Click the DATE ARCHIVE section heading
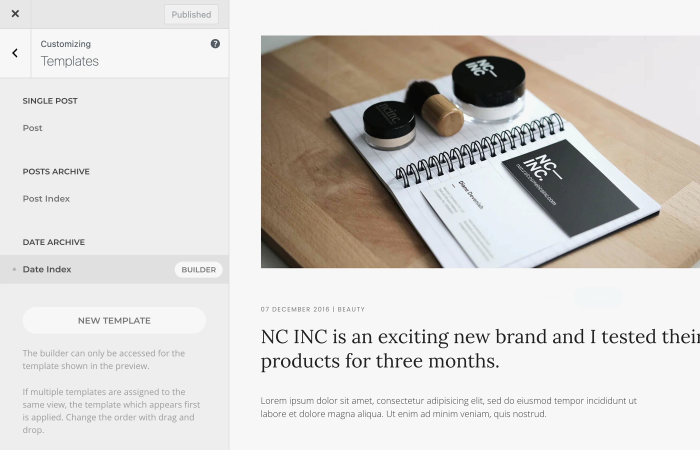The width and height of the screenshot is (700, 450). pyautogui.click(x=54, y=242)
